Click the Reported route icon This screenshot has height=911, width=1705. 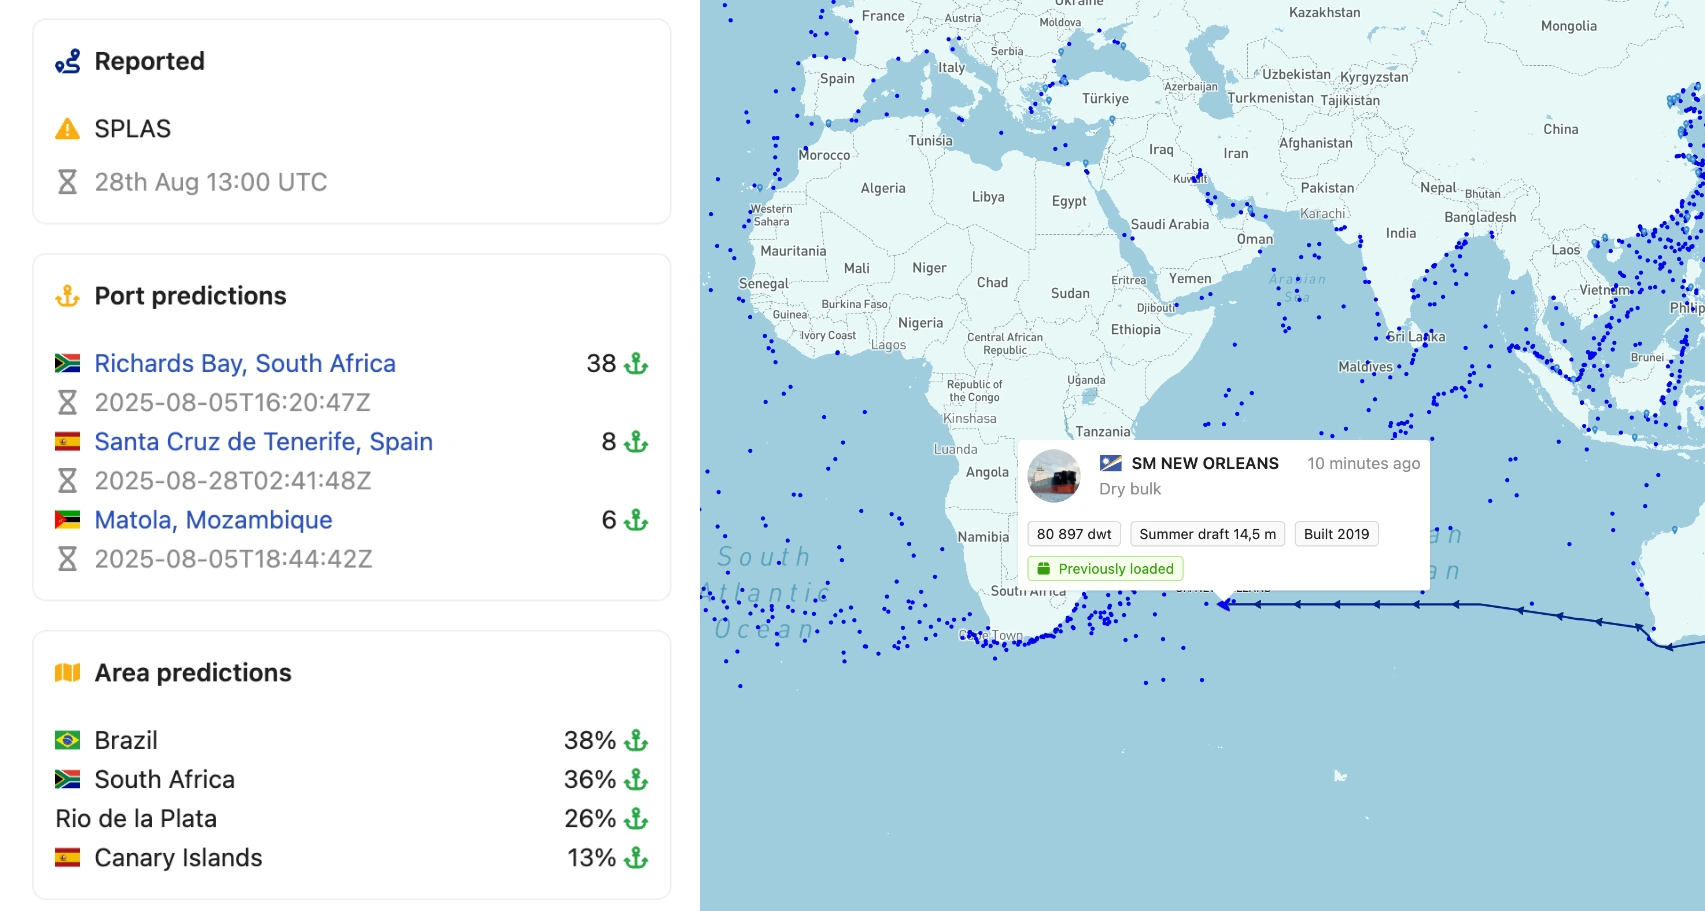(x=67, y=62)
